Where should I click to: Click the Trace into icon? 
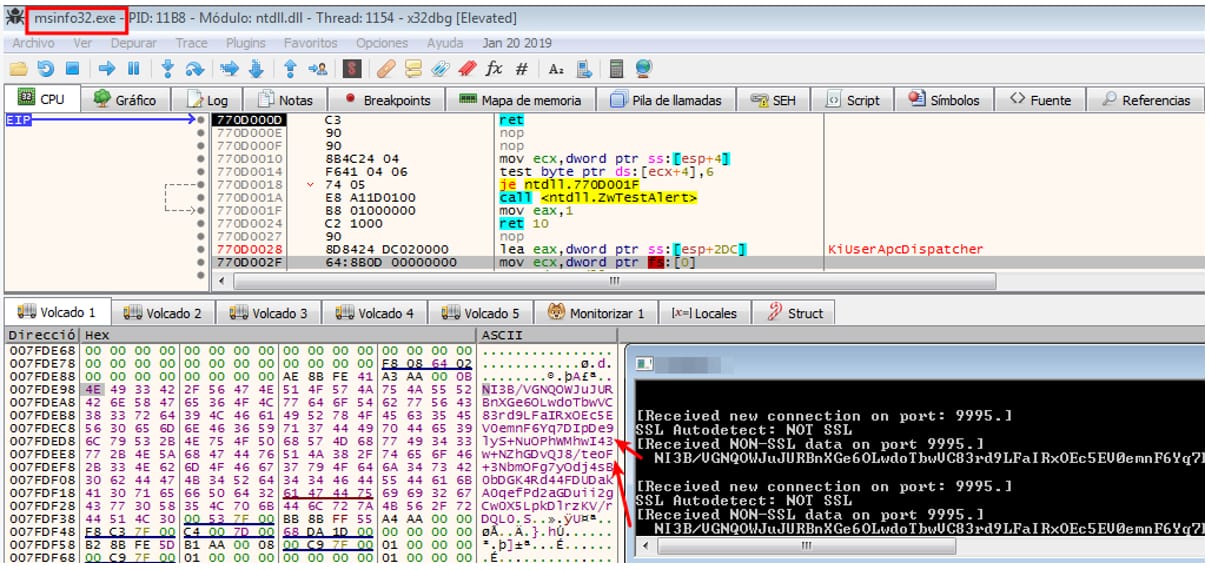(x=229, y=69)
